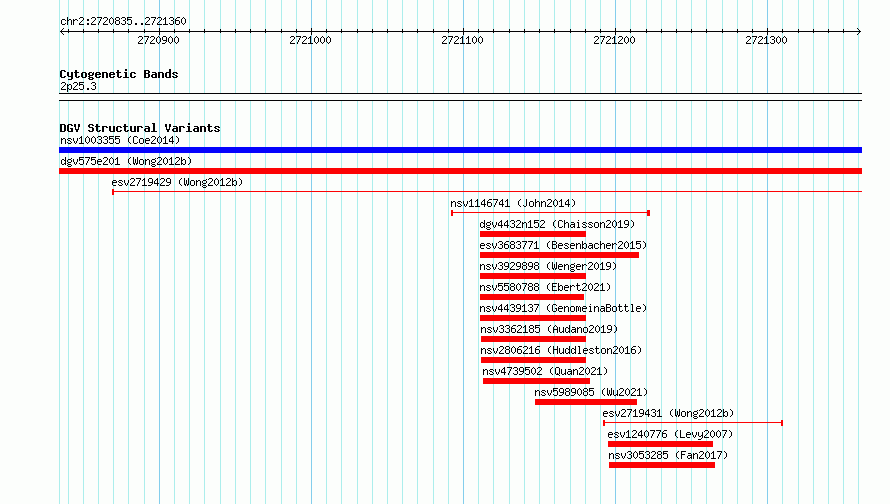Screen dimensions: 890x504
Task: Click the Cytogenetic Bands track title
Action: point(119,74)
